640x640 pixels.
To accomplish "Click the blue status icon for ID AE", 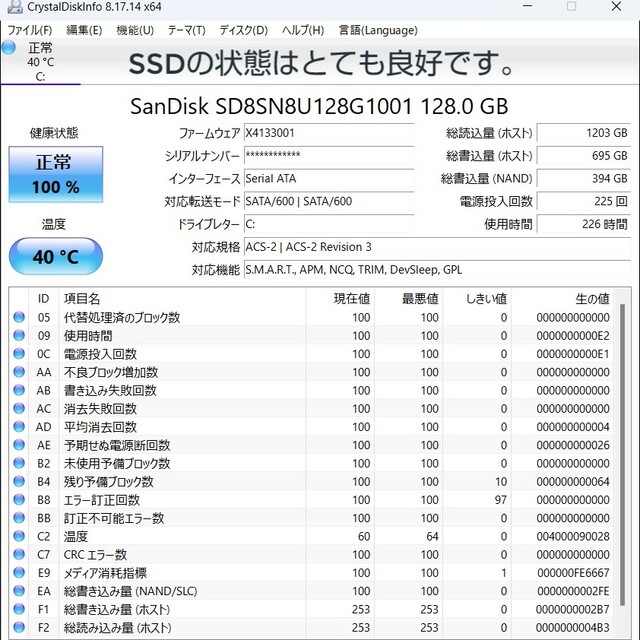I will tap(19, 445).
